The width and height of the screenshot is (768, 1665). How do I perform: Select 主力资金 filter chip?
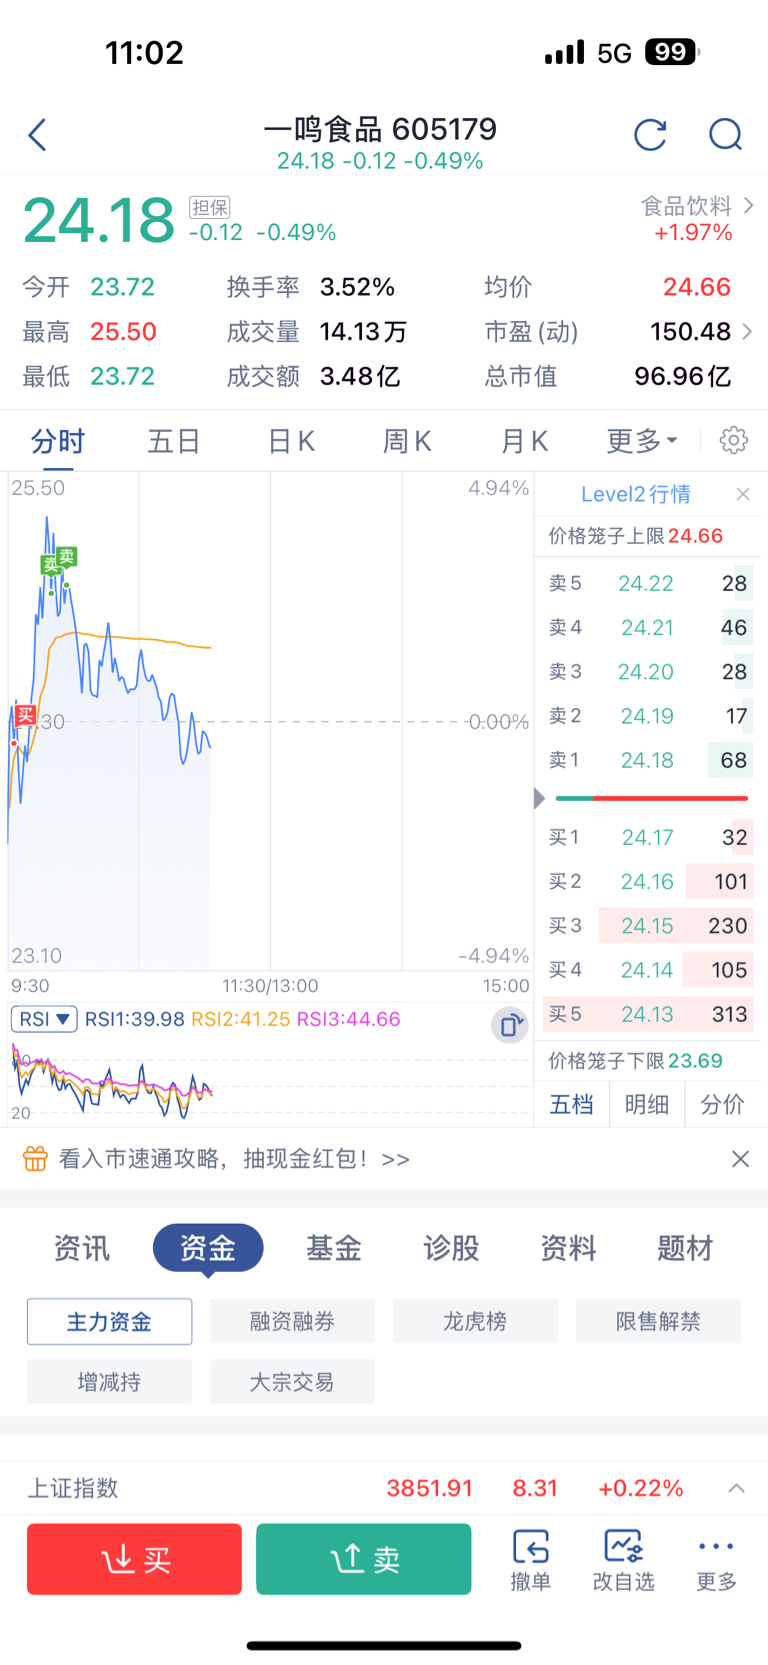[109, 1321]
